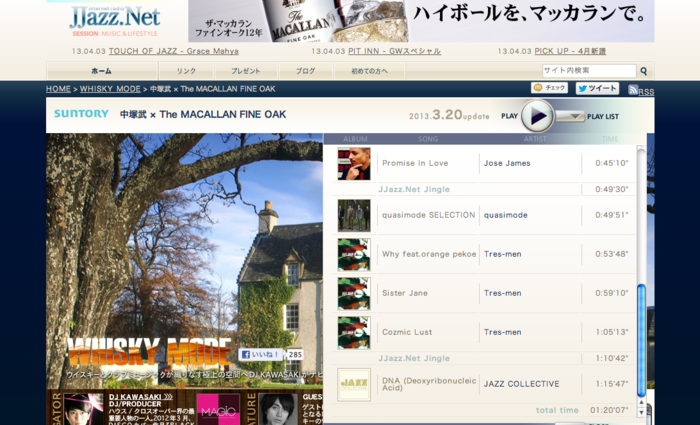This screenshot has width=700, height=425.
Task: Select the ホーム navigation tab
Action: [x=102, y=71]
